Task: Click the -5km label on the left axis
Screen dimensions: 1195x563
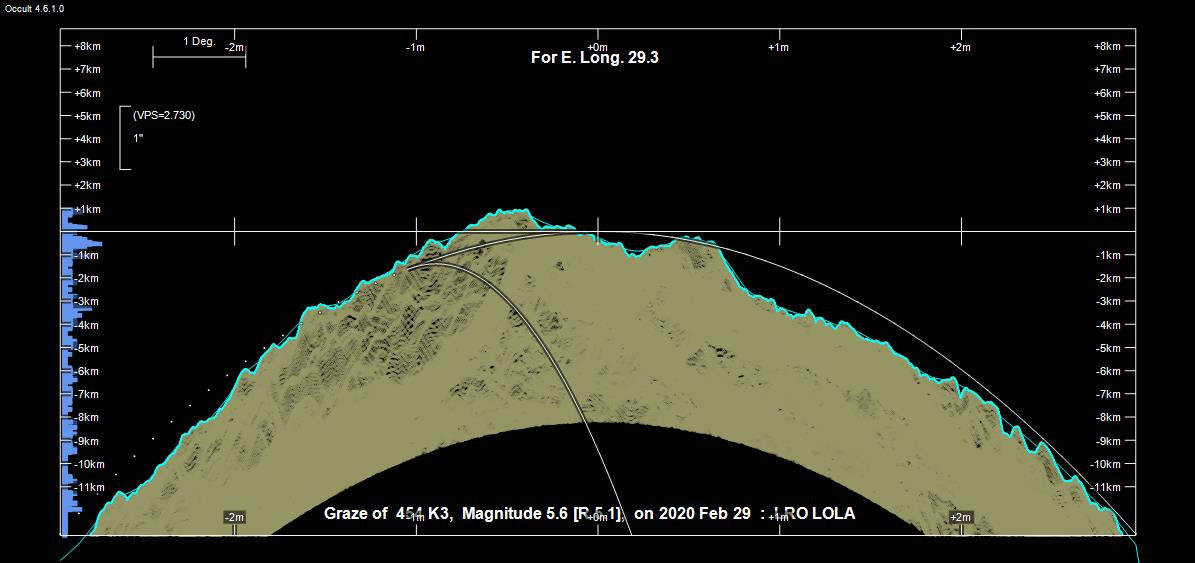Action: [x=87, y=348]
